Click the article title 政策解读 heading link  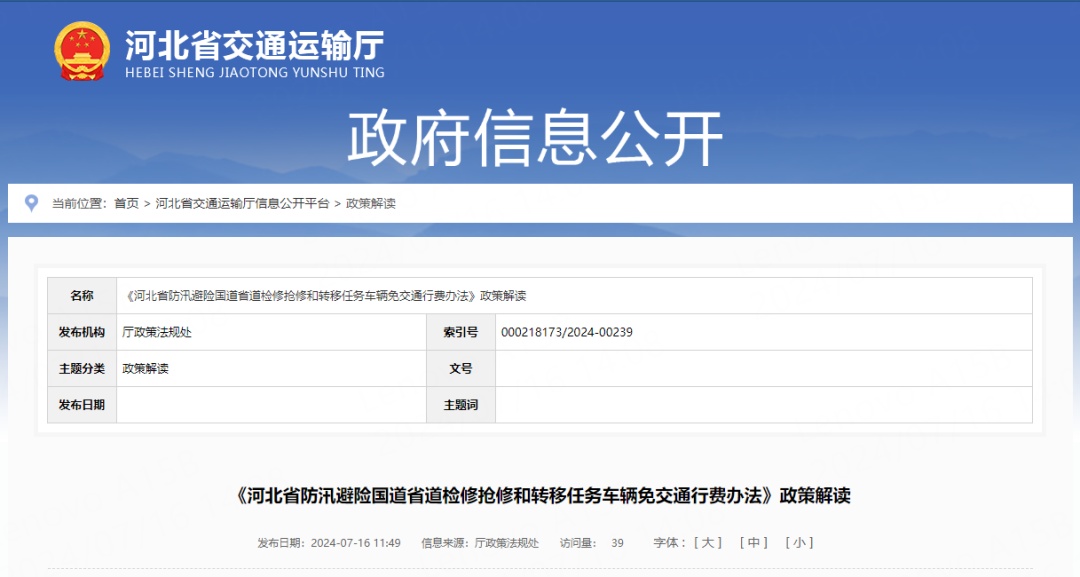(540, 490)
